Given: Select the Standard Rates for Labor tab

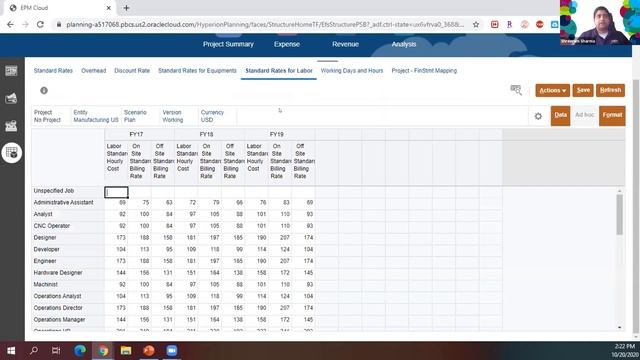Looking at the screenshot, I should click(x=279, y=71).
